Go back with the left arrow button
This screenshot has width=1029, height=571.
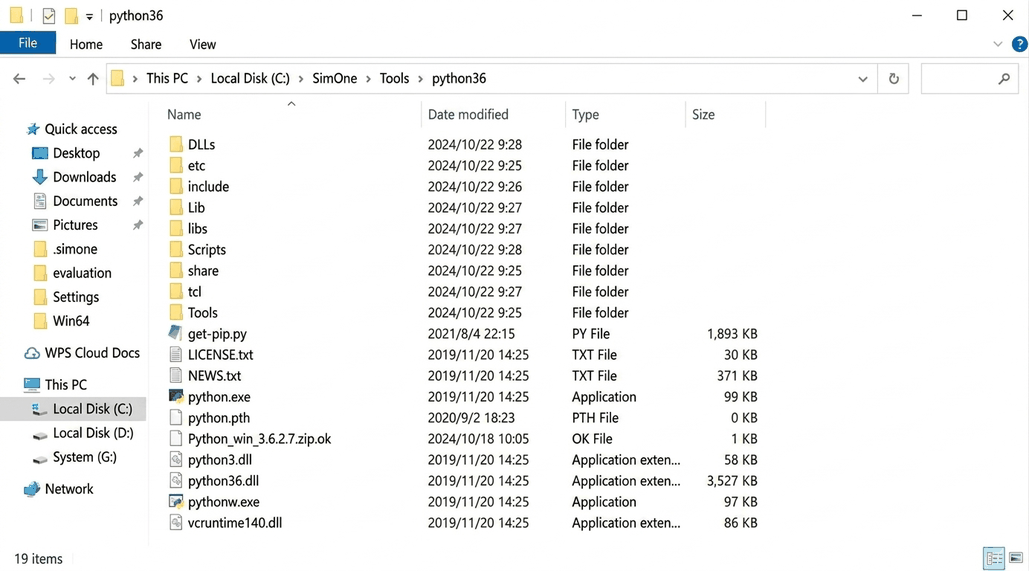click(19, 79)
